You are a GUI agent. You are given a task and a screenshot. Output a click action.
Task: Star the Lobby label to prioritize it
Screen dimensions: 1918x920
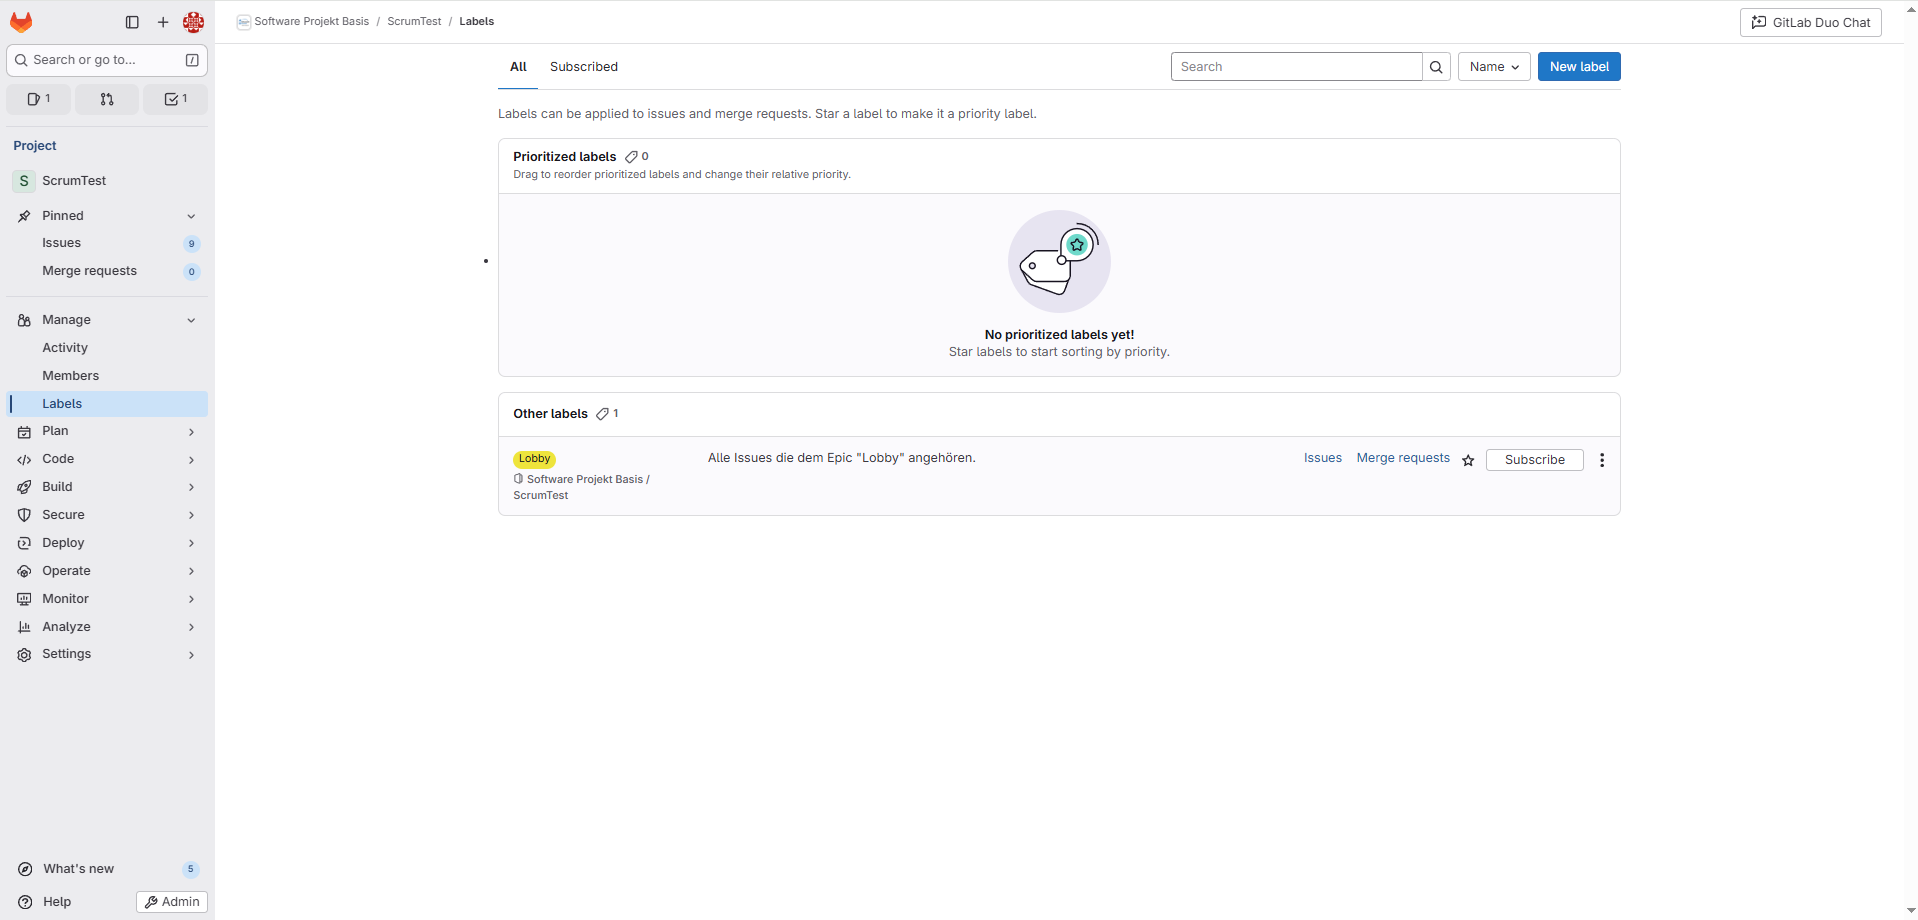[1468, 460]
